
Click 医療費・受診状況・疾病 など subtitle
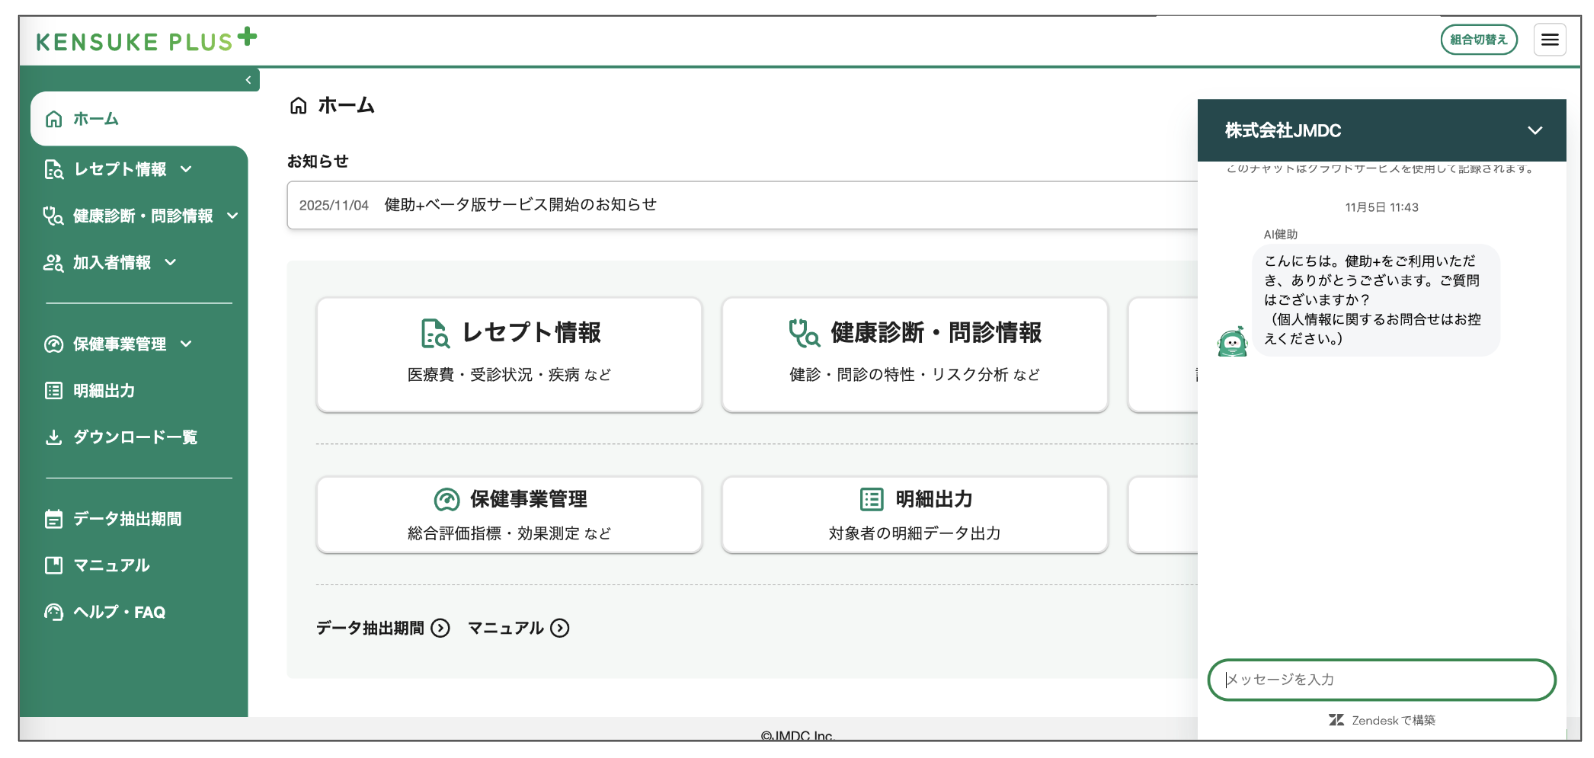(509, 375)
